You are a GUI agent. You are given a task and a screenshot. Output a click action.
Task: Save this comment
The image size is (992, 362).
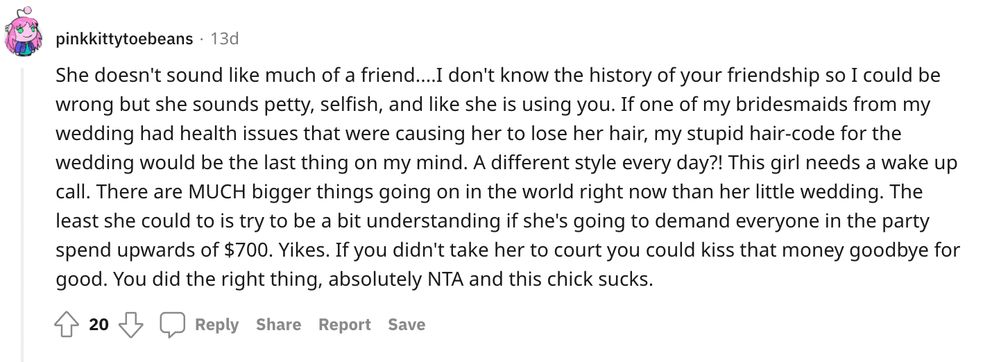tap(407, 325)
